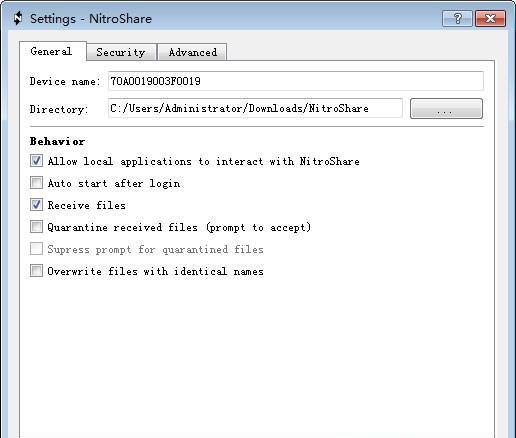Viewport: 516px width, 438px height.
Task: Enable Auto start after login
Action: pyautogui.click(x=36, y=183)
